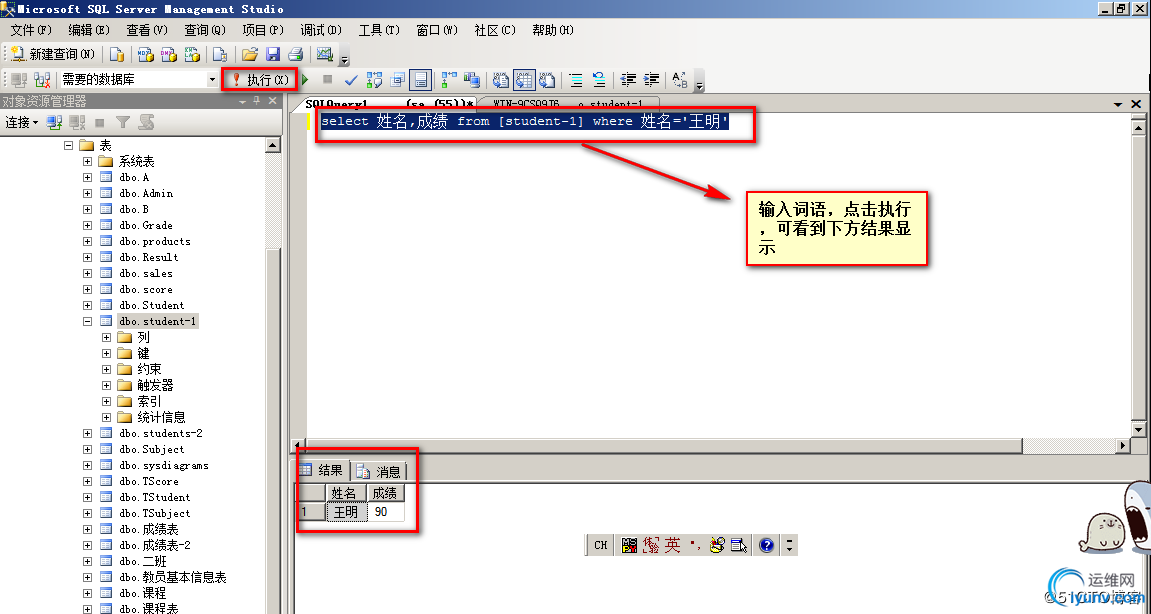This screenshot has width=1151, height=614.
Task: Switch output to Results to File
Action: point(548,79)
